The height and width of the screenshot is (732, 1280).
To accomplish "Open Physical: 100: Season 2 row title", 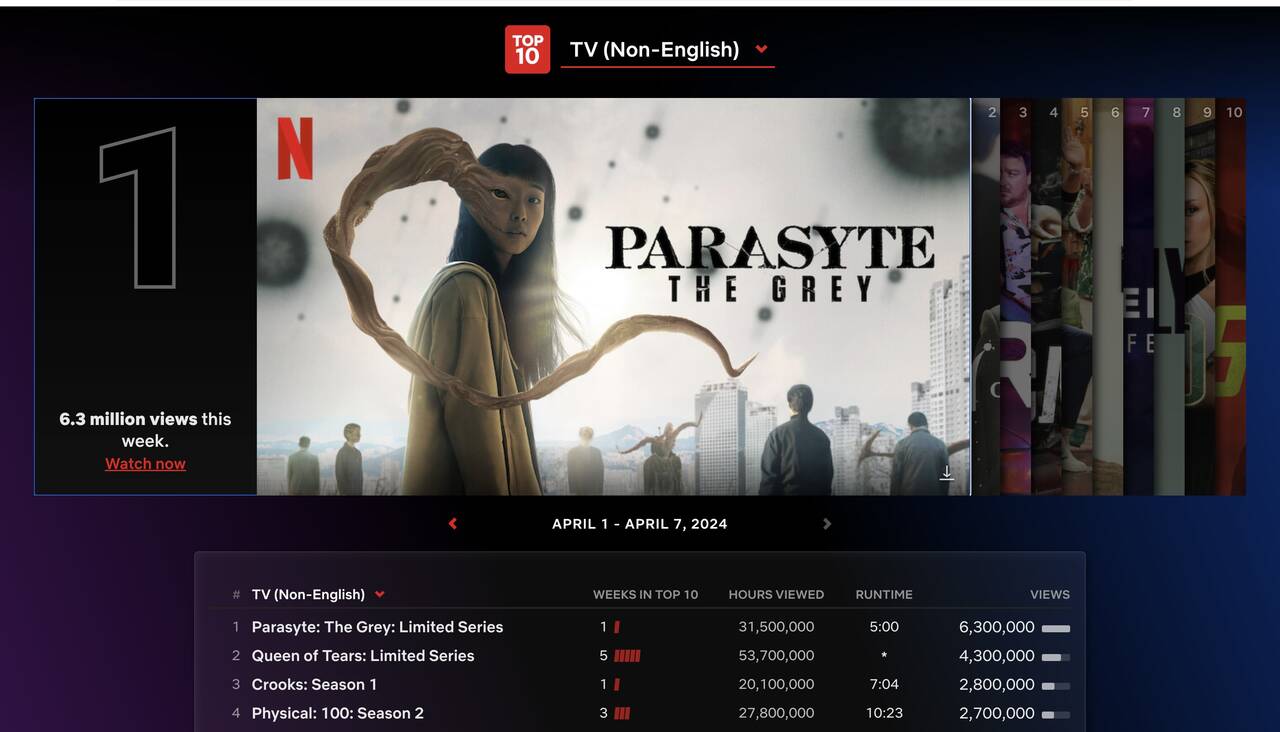I will [x=337, y=713].
